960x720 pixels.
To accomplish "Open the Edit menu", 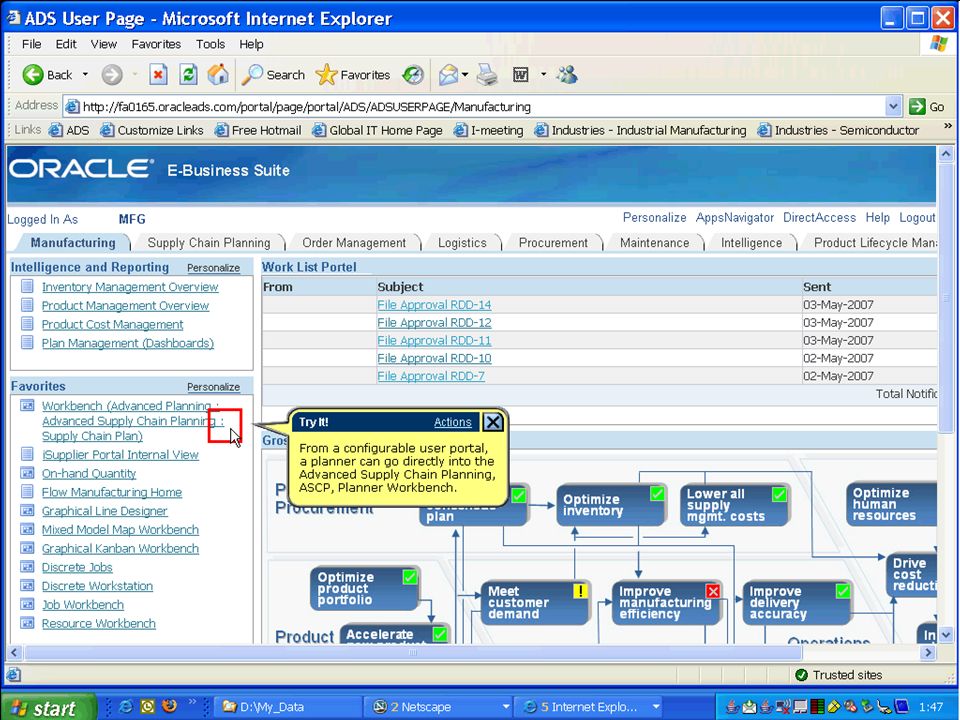I will [x=66, y=44].
